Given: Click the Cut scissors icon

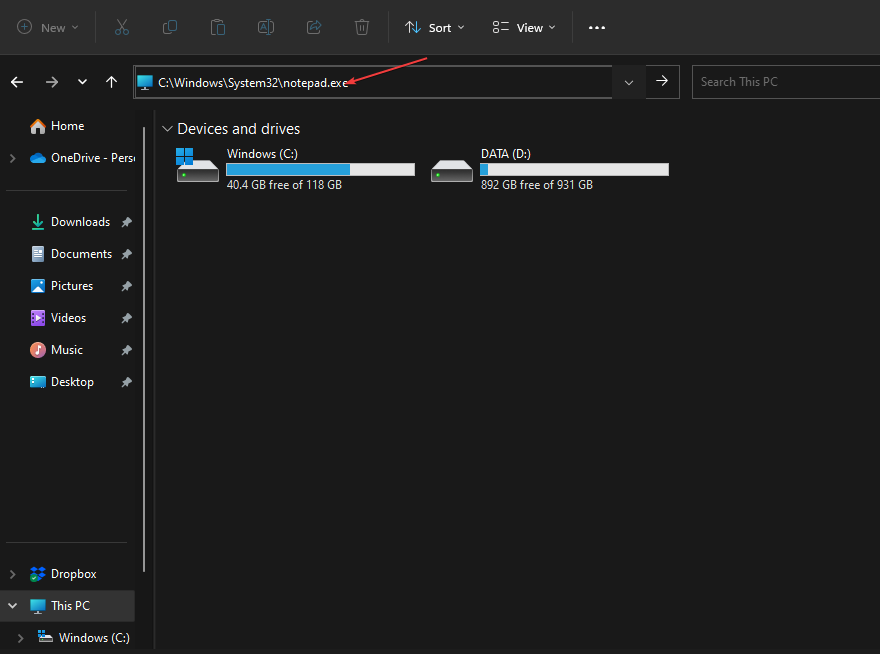Looking at the screenshot, I should 122,28.
